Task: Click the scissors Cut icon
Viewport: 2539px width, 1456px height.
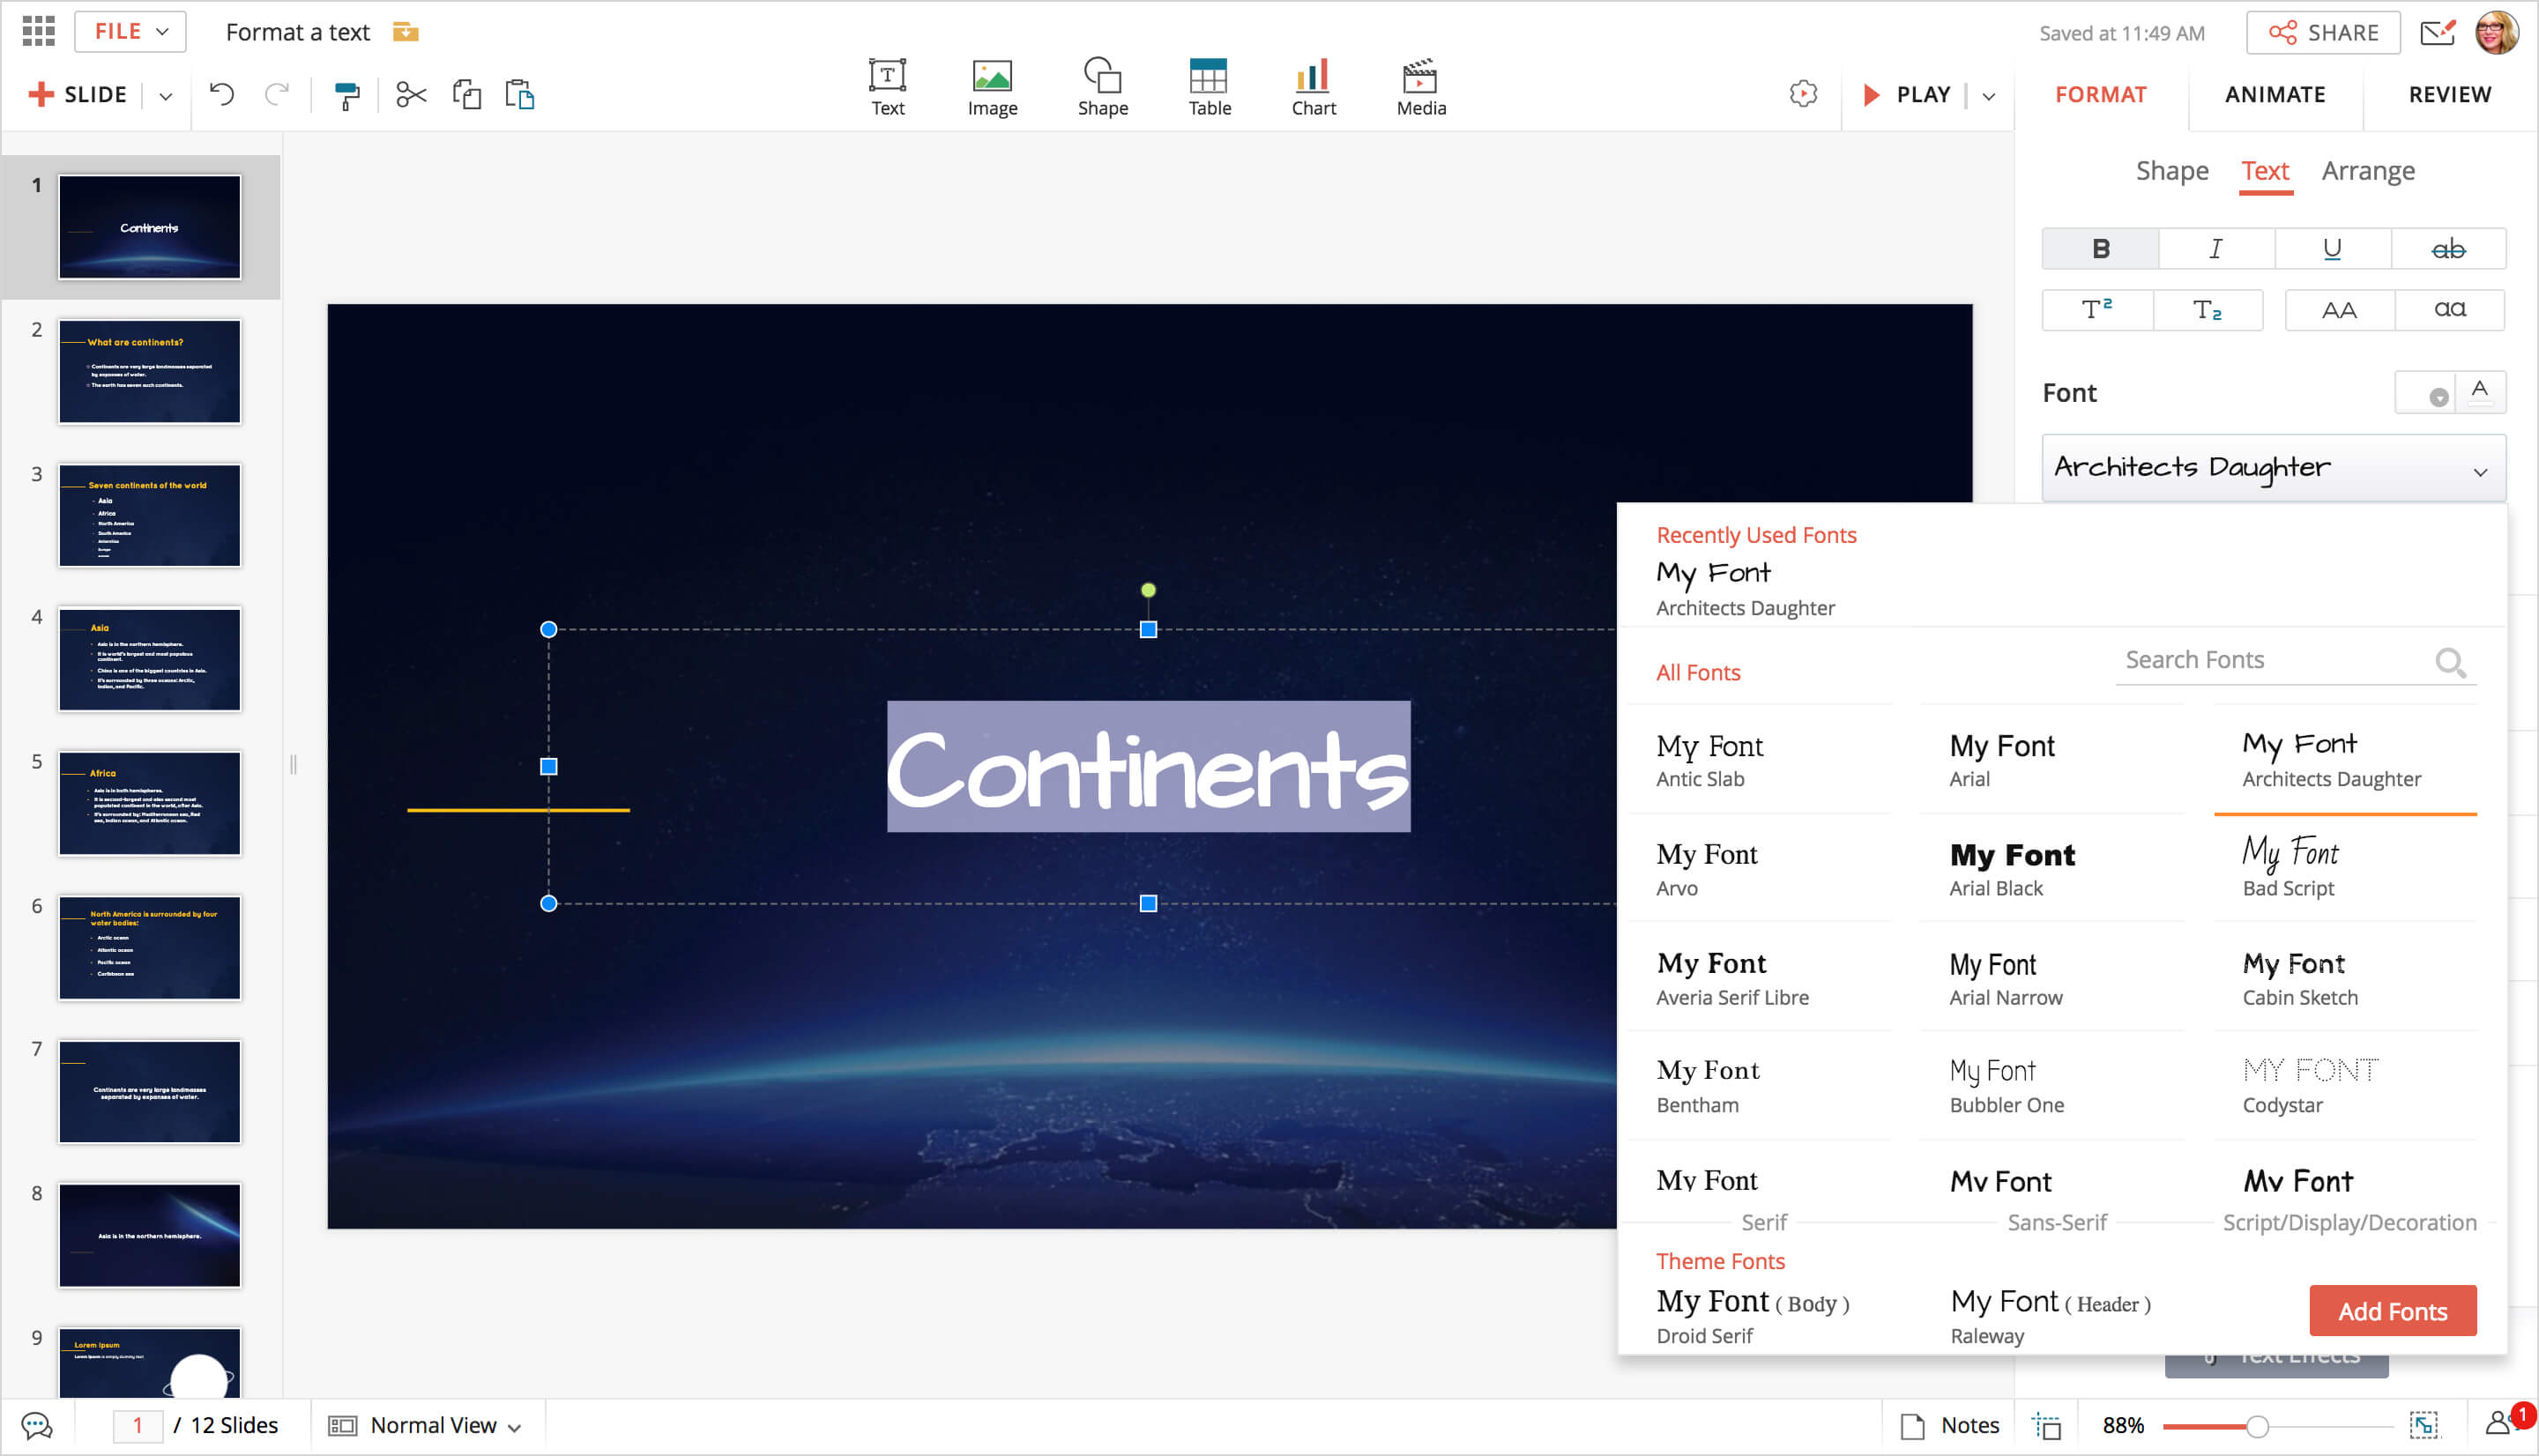Action: point(411,95)
